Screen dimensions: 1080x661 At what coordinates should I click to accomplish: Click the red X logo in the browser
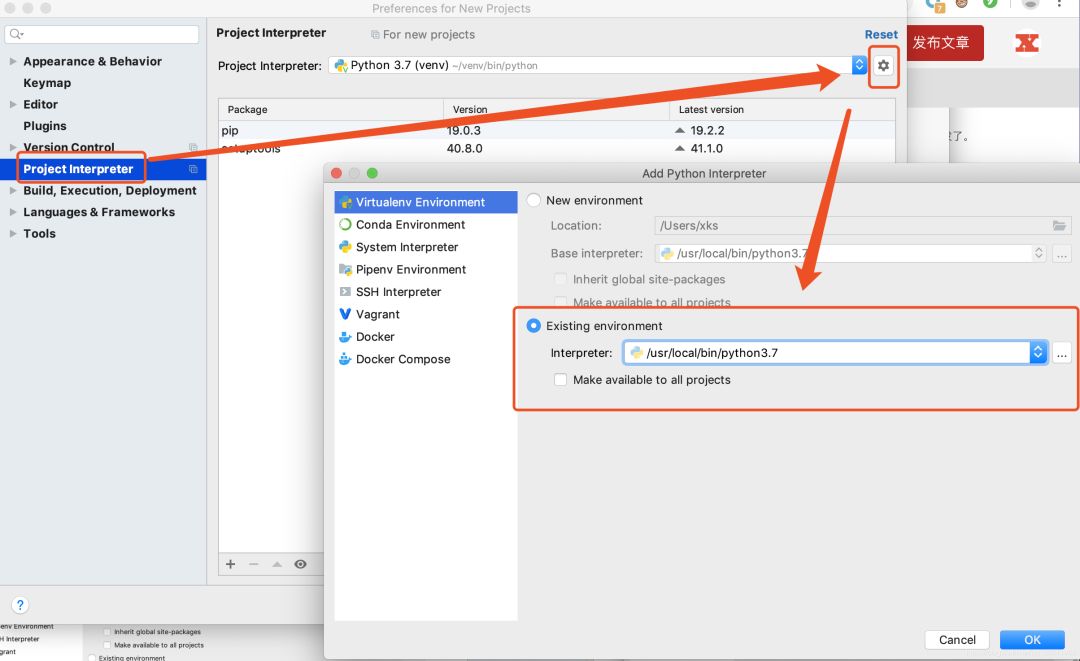click(1026, 43)
